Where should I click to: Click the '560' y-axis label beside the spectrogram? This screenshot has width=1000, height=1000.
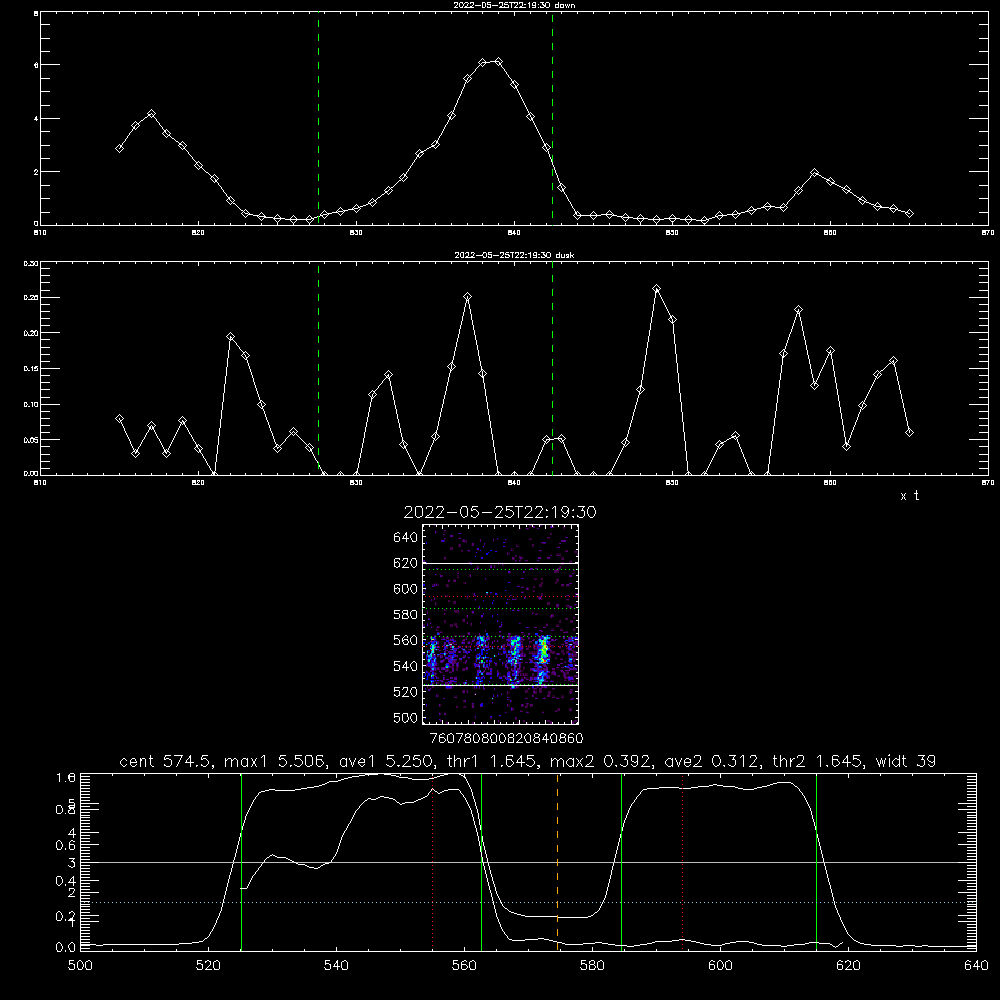point(406,641)
